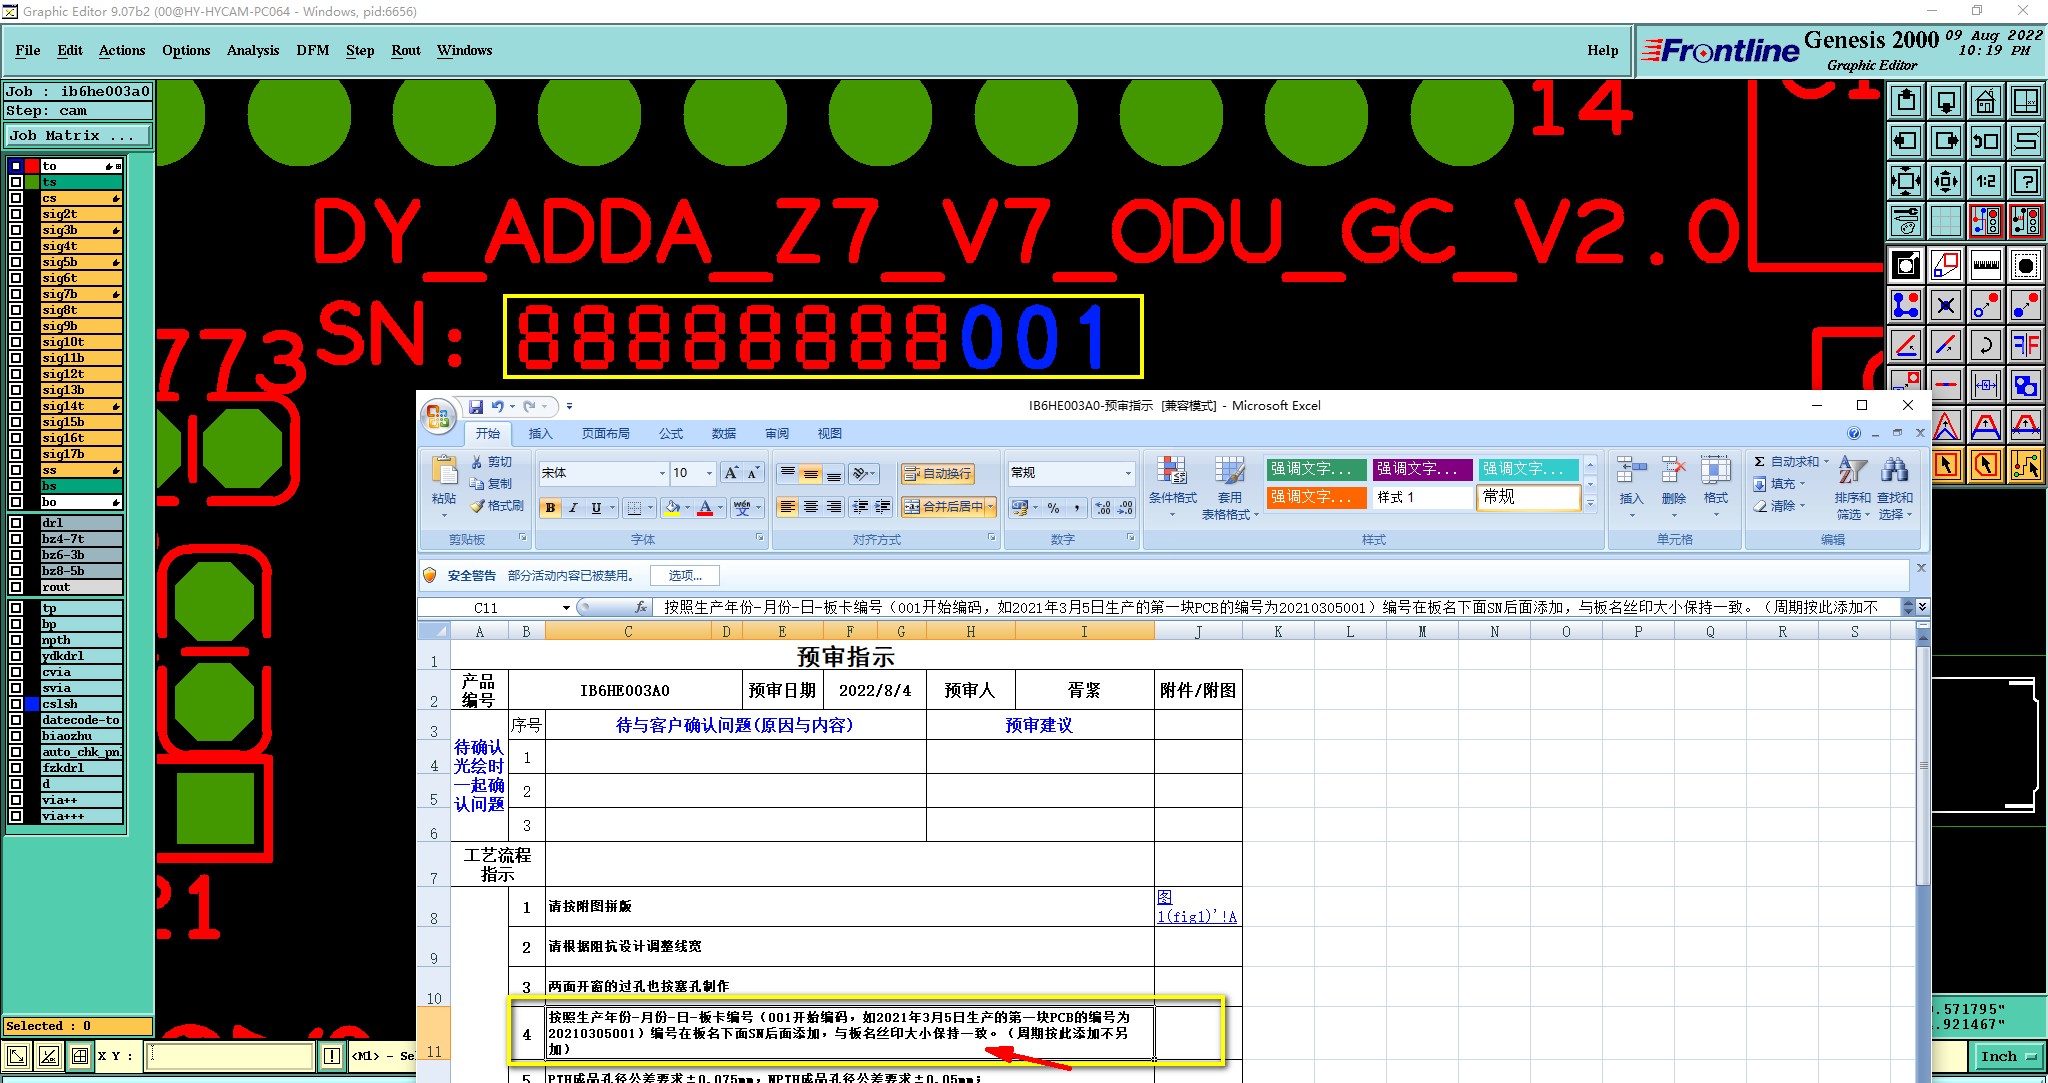Click the 1:2 zoom icon
Image resolution: width=2048 pixels, height=1083 pixels.
(x=1985, y=181)
